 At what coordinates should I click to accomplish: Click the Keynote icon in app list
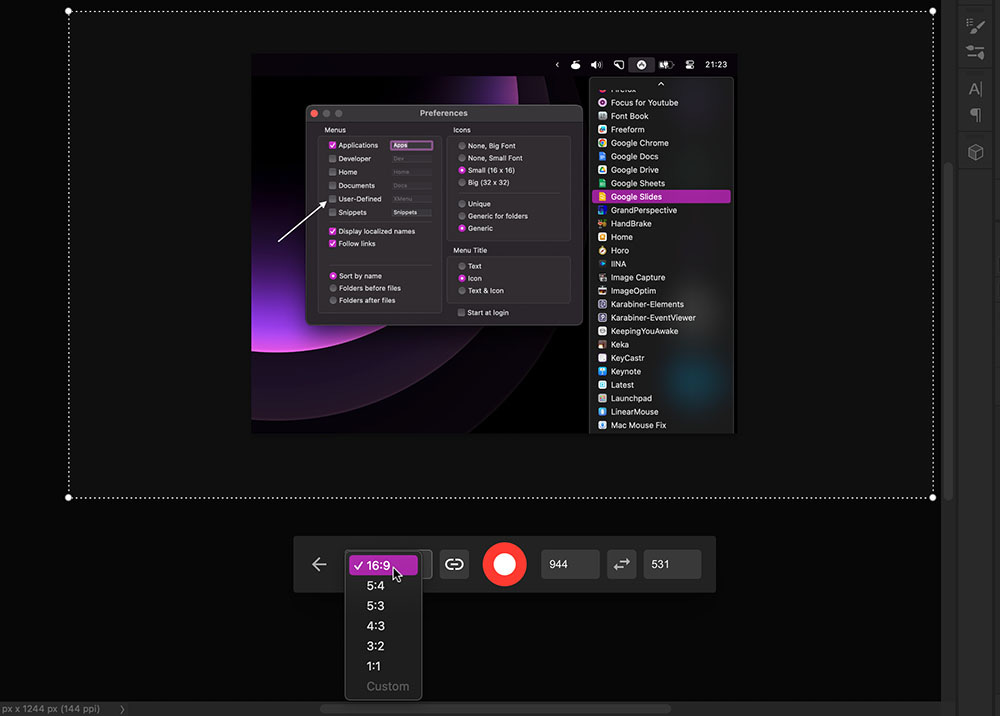[x=602, y=371]
